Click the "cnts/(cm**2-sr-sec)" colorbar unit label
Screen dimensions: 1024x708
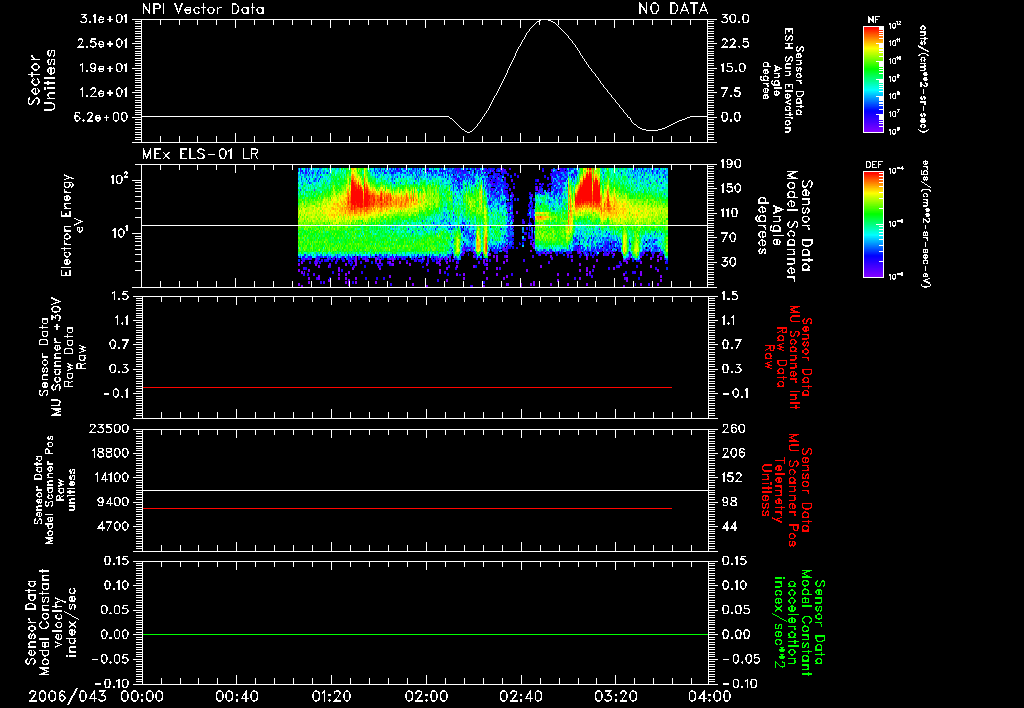click(x=923, y=78)
